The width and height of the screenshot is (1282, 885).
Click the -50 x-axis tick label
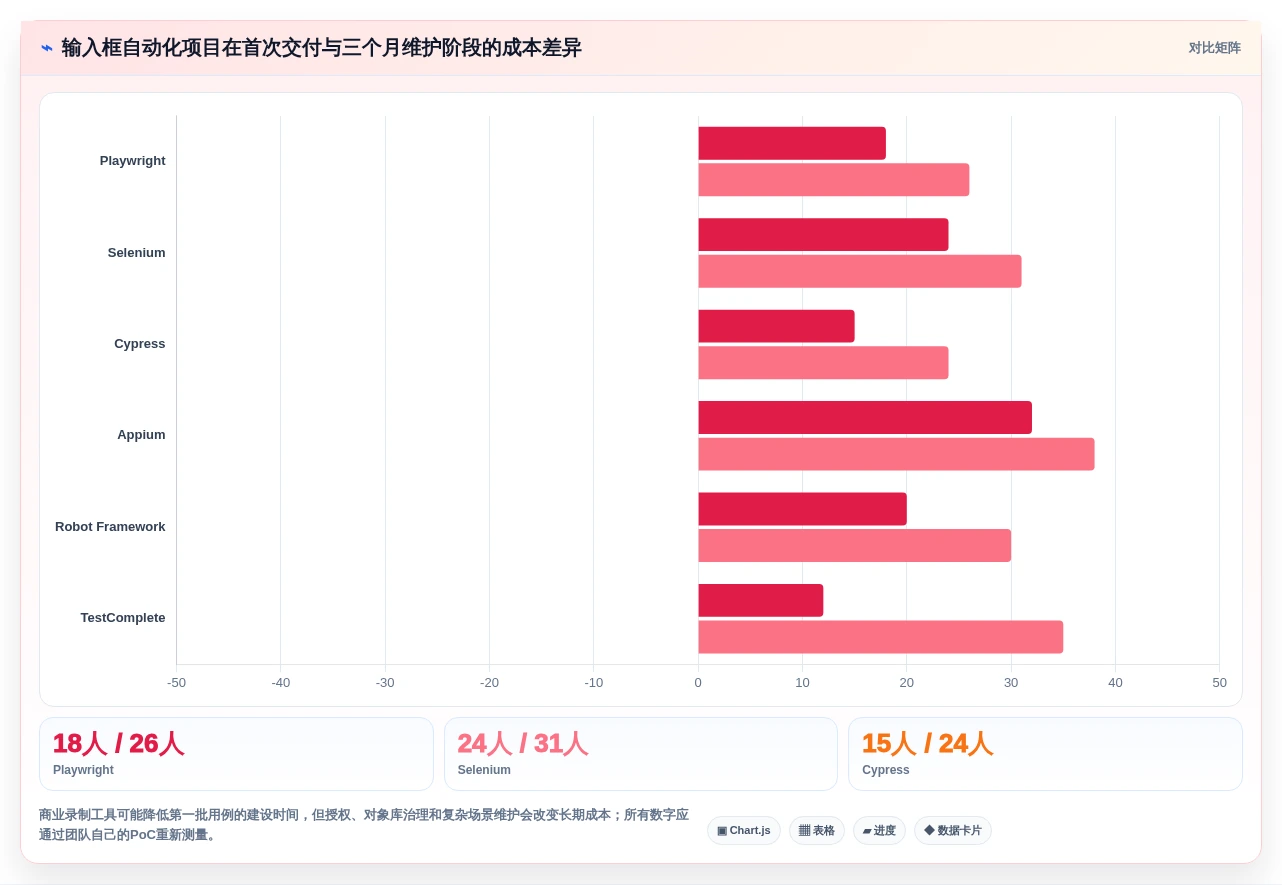click(176, 683)
